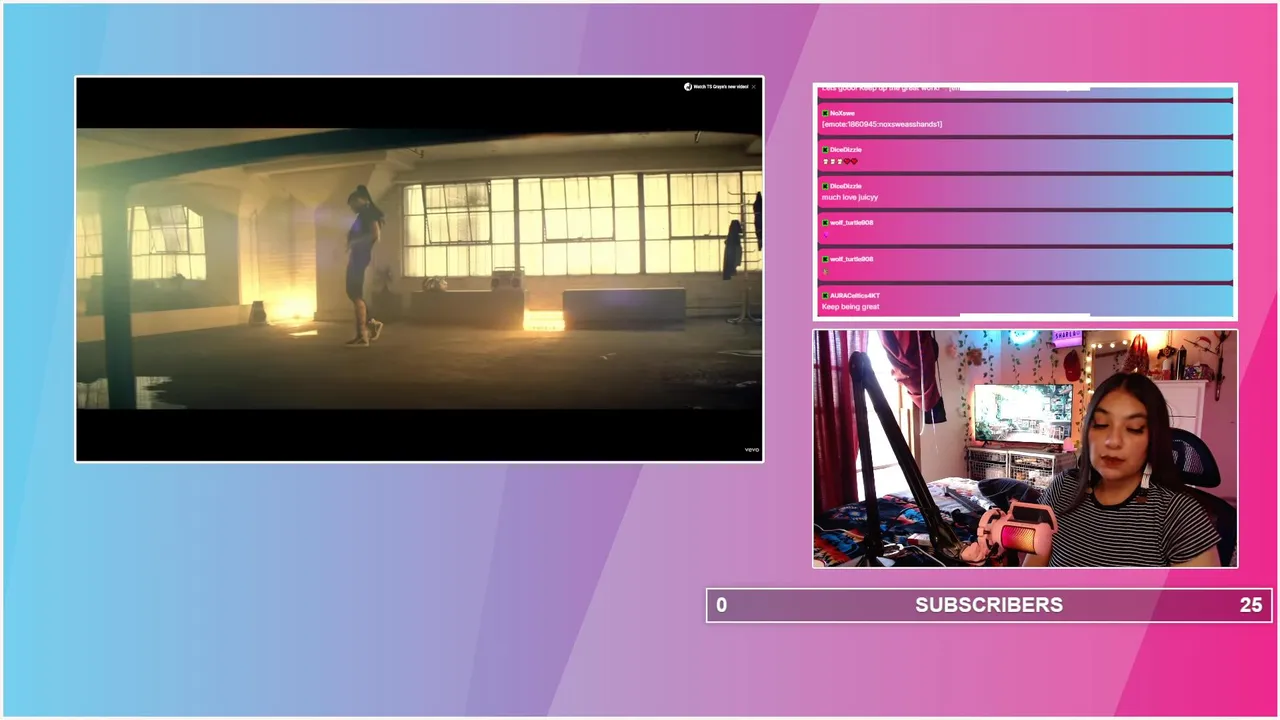Select the streamer's webcam feed

tap(1025, 449)
